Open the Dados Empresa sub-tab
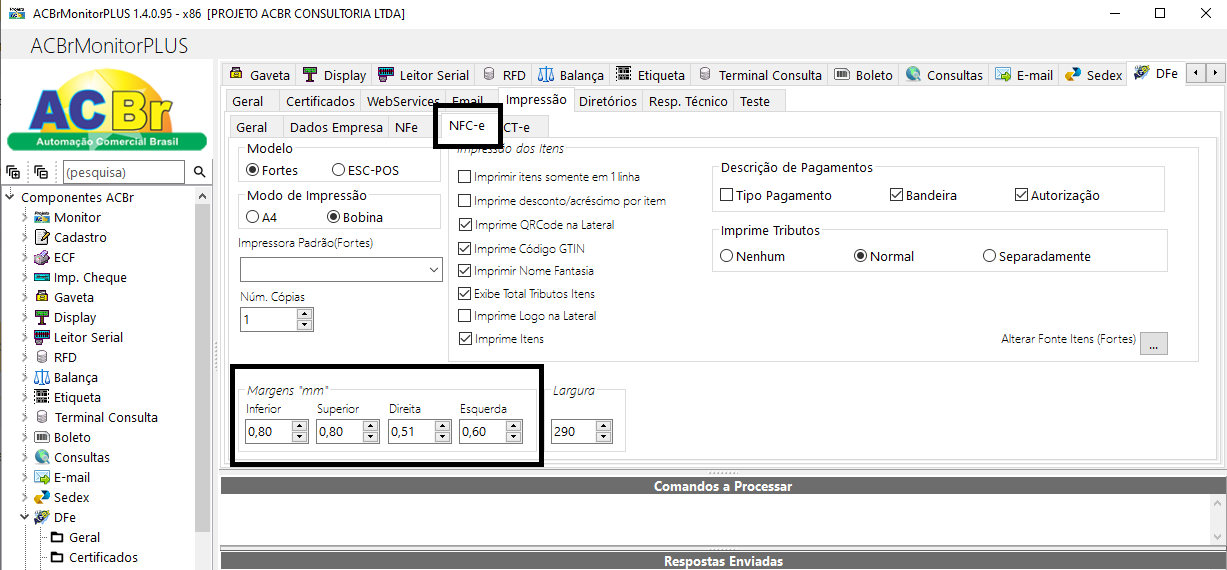Image resolution: width=1227 pixels, height=570 pixels. 336,127
